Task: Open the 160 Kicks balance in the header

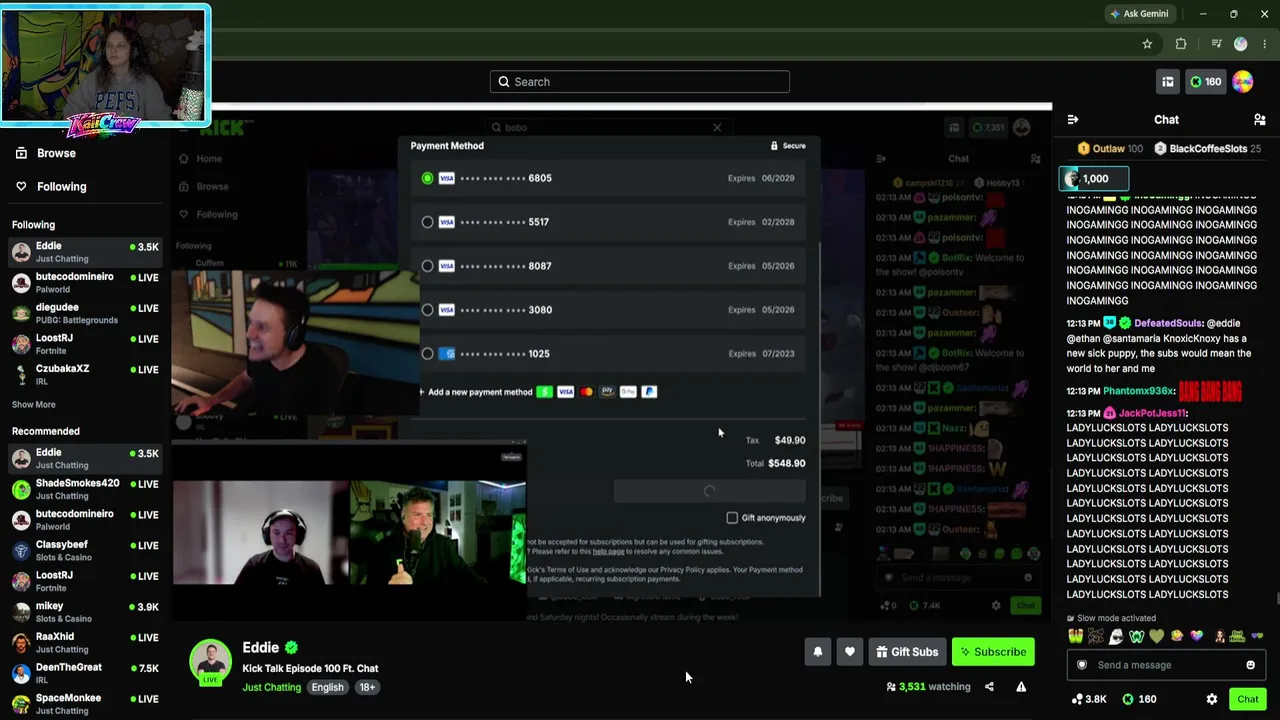Action: click(1205, 82)
